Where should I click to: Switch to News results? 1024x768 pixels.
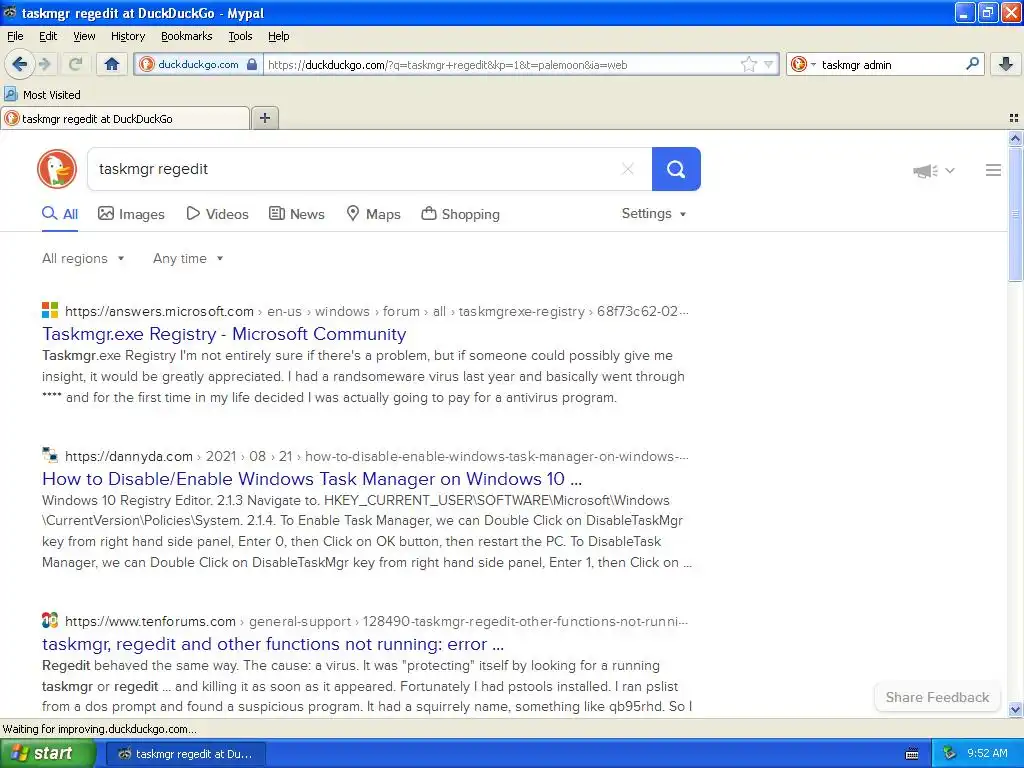click(x=297, y=214)
